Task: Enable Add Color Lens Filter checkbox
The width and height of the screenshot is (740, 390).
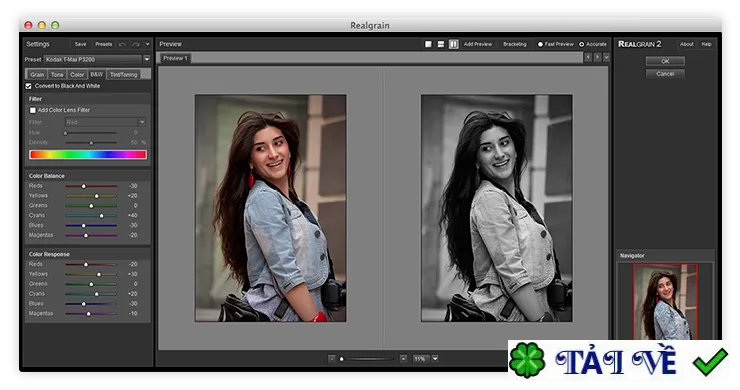Action: click(x=33, y=110)
